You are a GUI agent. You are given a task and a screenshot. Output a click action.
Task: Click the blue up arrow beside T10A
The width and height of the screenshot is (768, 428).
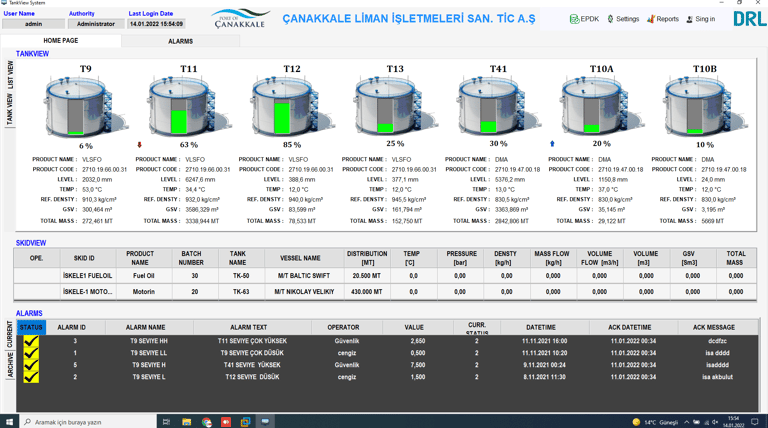click(552, 143)
